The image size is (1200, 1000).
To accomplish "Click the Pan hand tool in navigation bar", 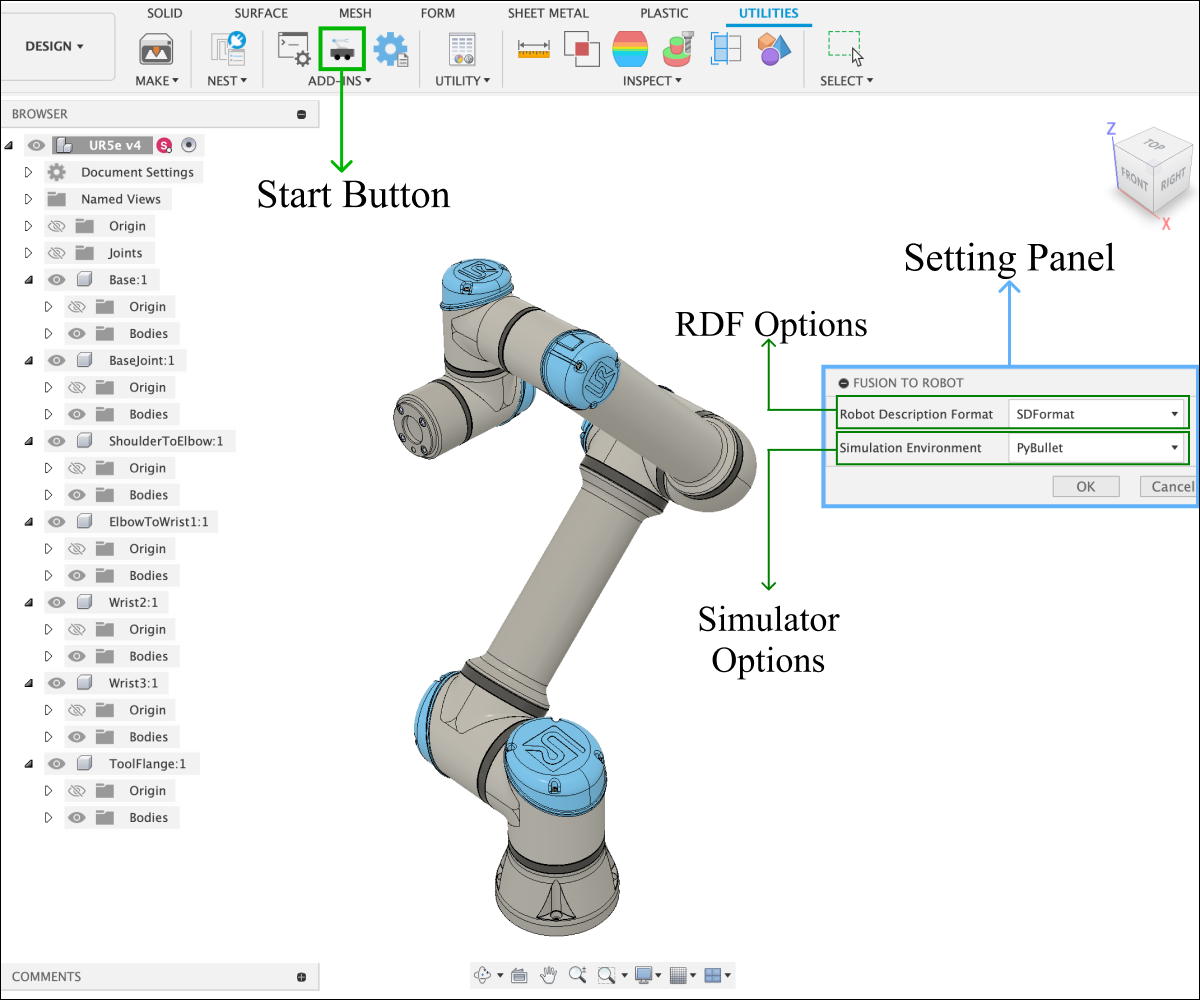I will (548, 974).
